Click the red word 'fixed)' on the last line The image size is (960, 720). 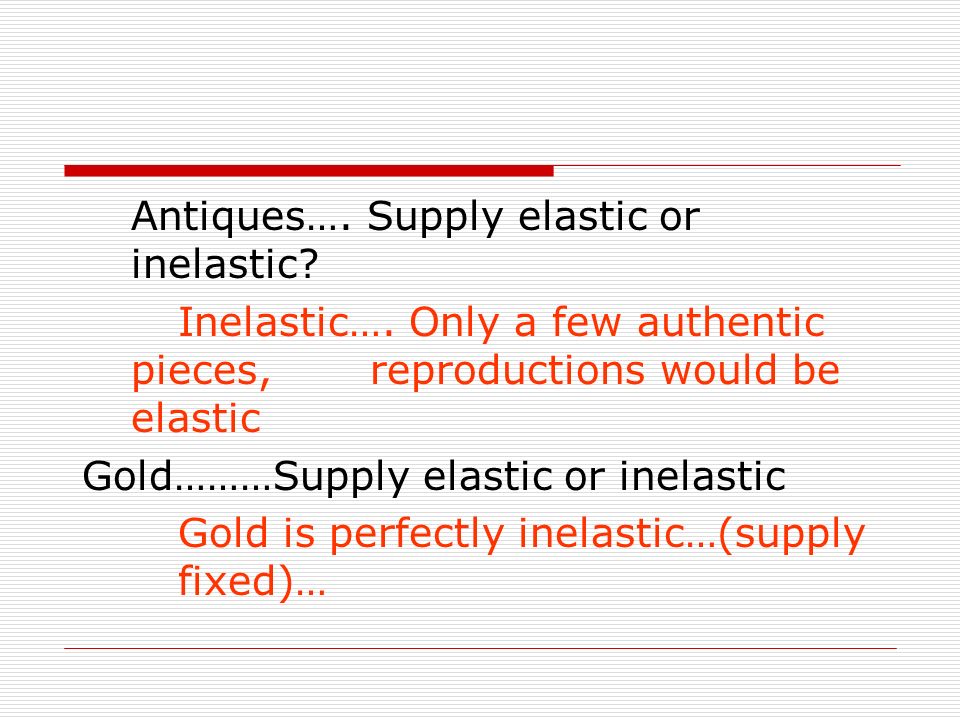[236, 581]
